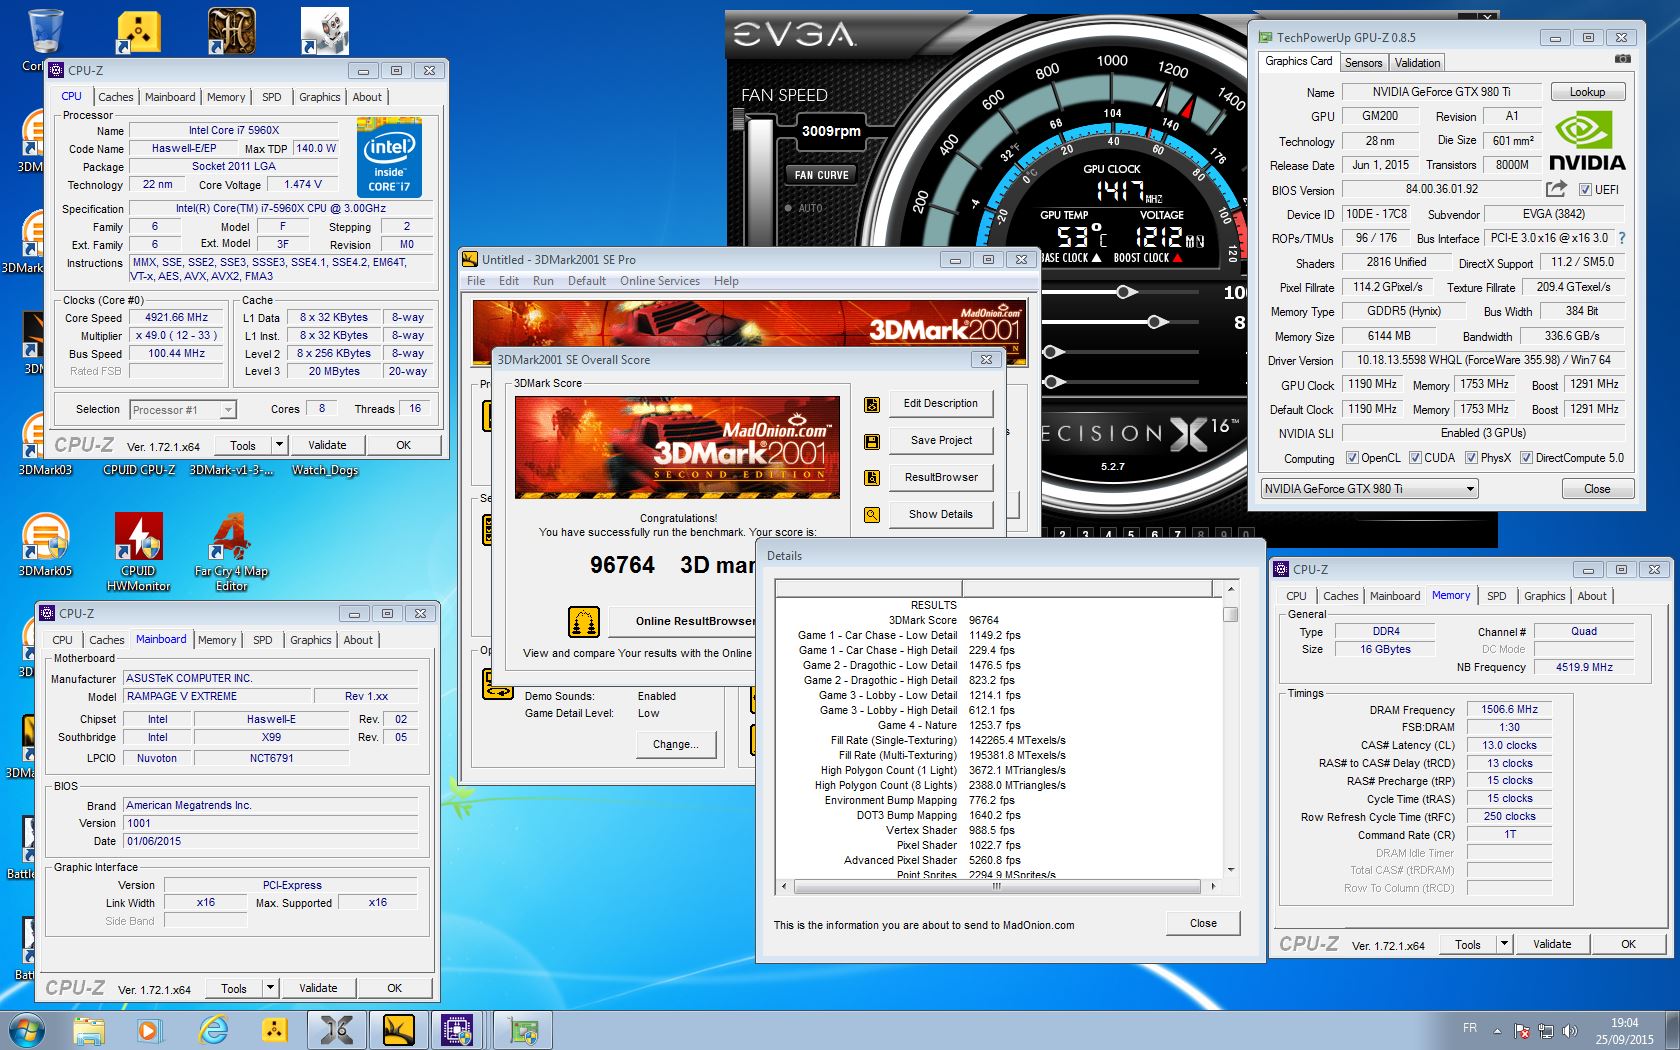Toggle the PhysX checkbox in GPU-Z
The width and height of the screenshot is (1680, 1050).
(x=1471, y=458)
